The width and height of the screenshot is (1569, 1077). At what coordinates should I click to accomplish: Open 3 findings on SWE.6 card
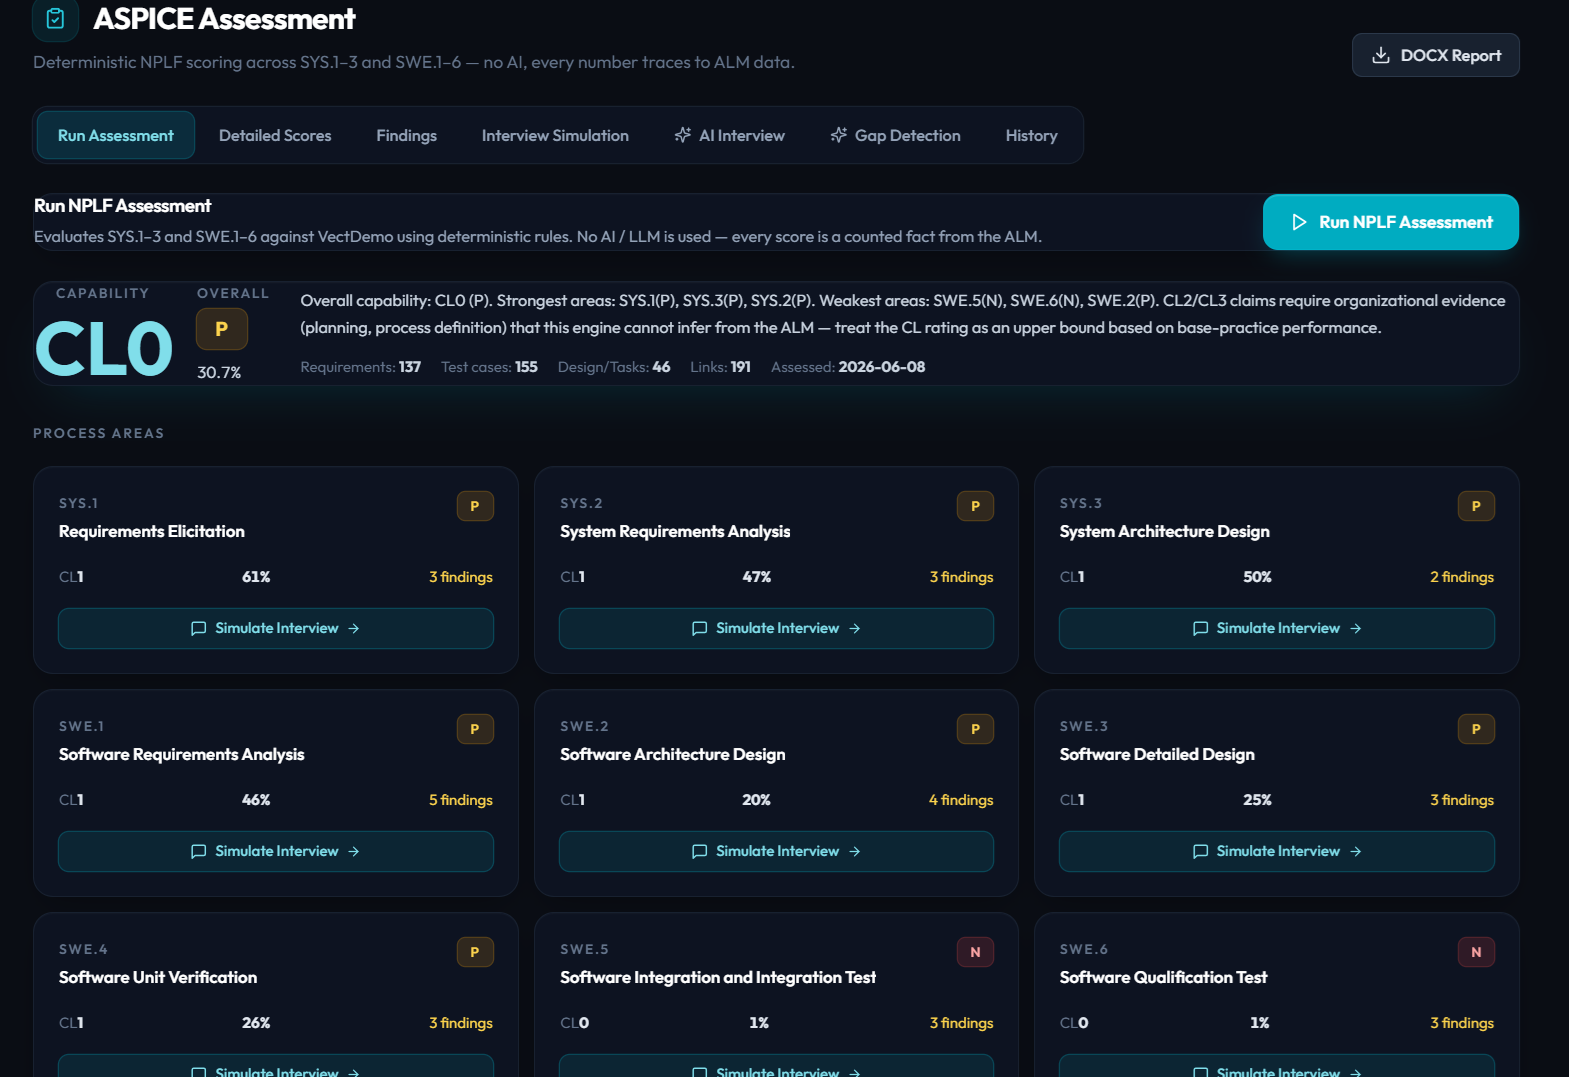(1462, 1023)
